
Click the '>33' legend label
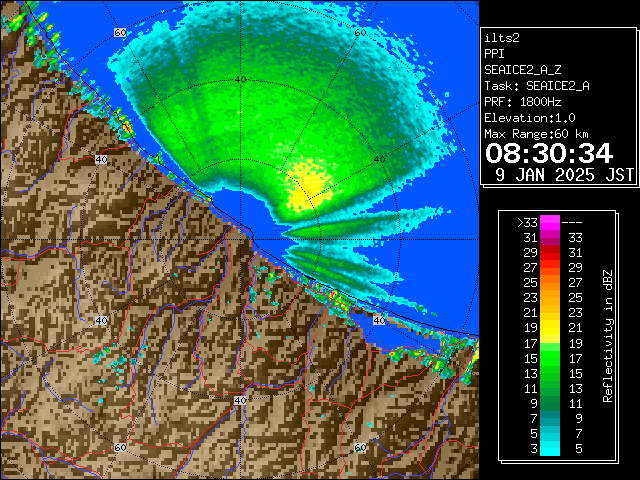[x=527, y=223]
